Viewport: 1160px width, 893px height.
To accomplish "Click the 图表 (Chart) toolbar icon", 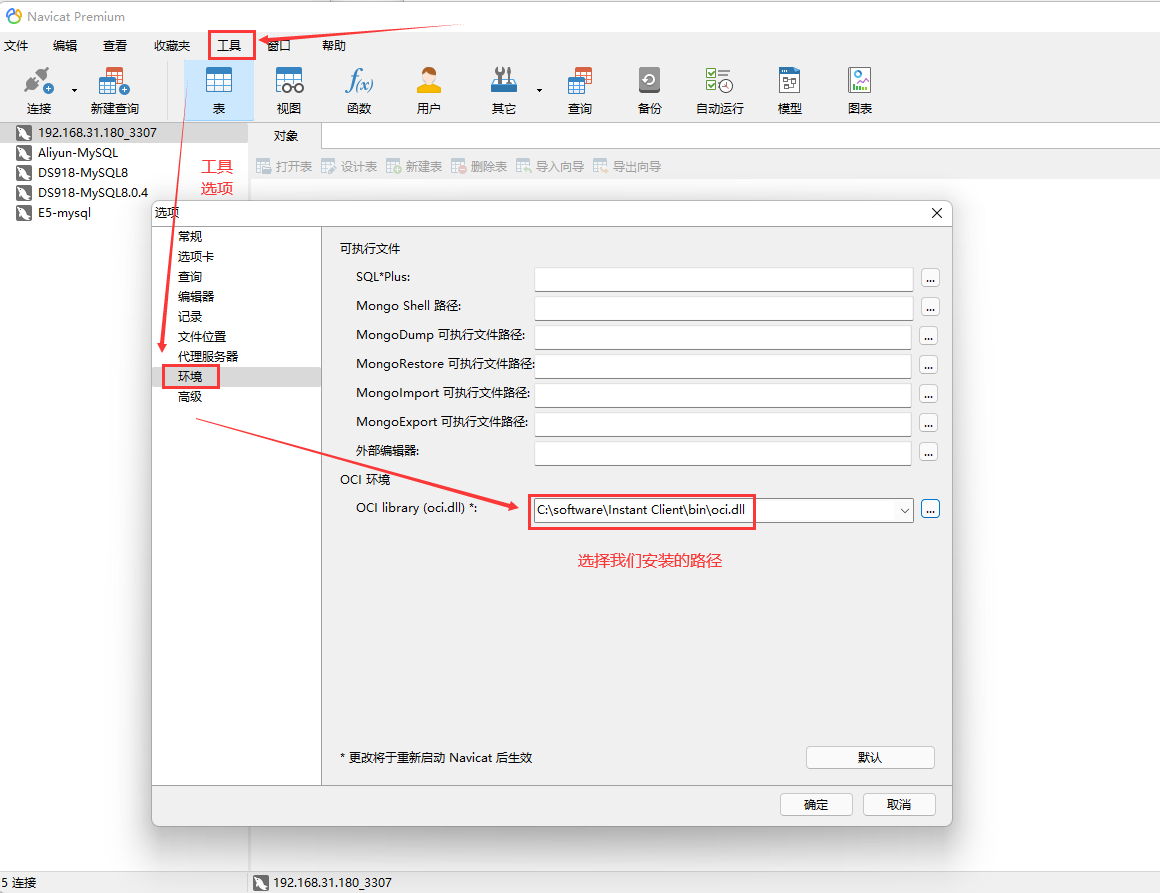I will (x=859, y=89).
